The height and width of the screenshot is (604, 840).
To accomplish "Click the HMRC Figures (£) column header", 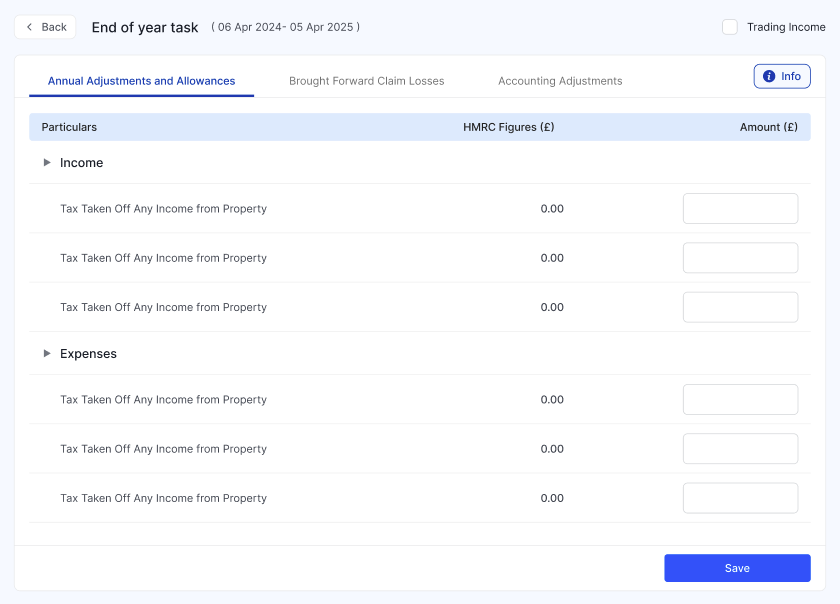I will coord(508,127).
